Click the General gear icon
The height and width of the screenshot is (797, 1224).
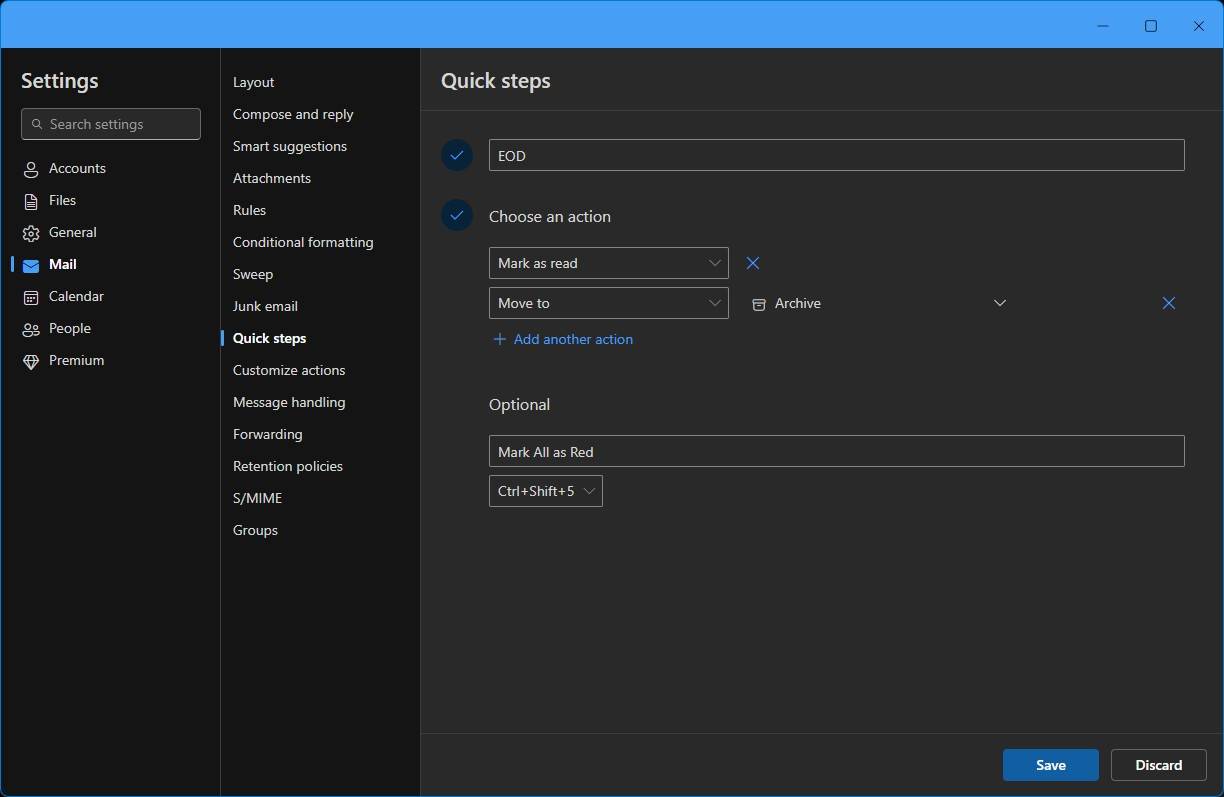click(31, 233)
